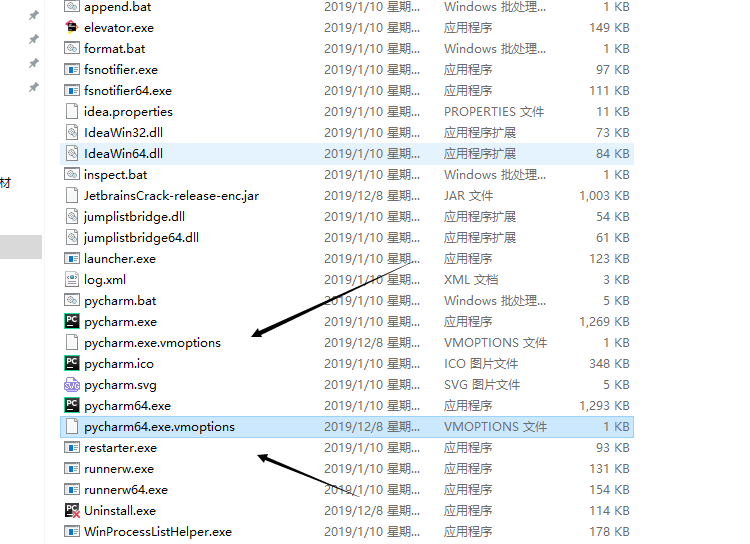750x544 pixels.
Task: Click the highlighted gray item in left sidebar
Action: [21, 247]
